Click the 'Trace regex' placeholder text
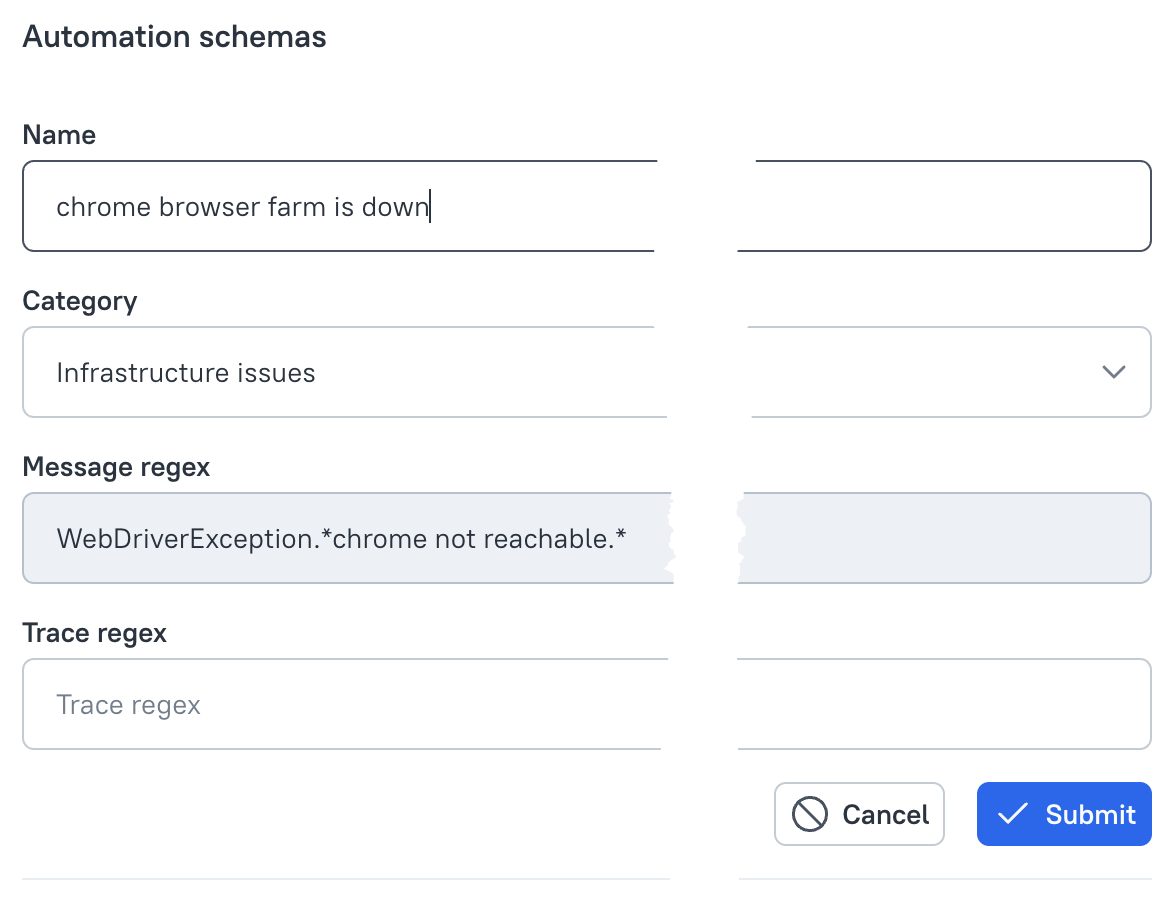Viewport: 1170px width, 898px height. coord(128,705)
